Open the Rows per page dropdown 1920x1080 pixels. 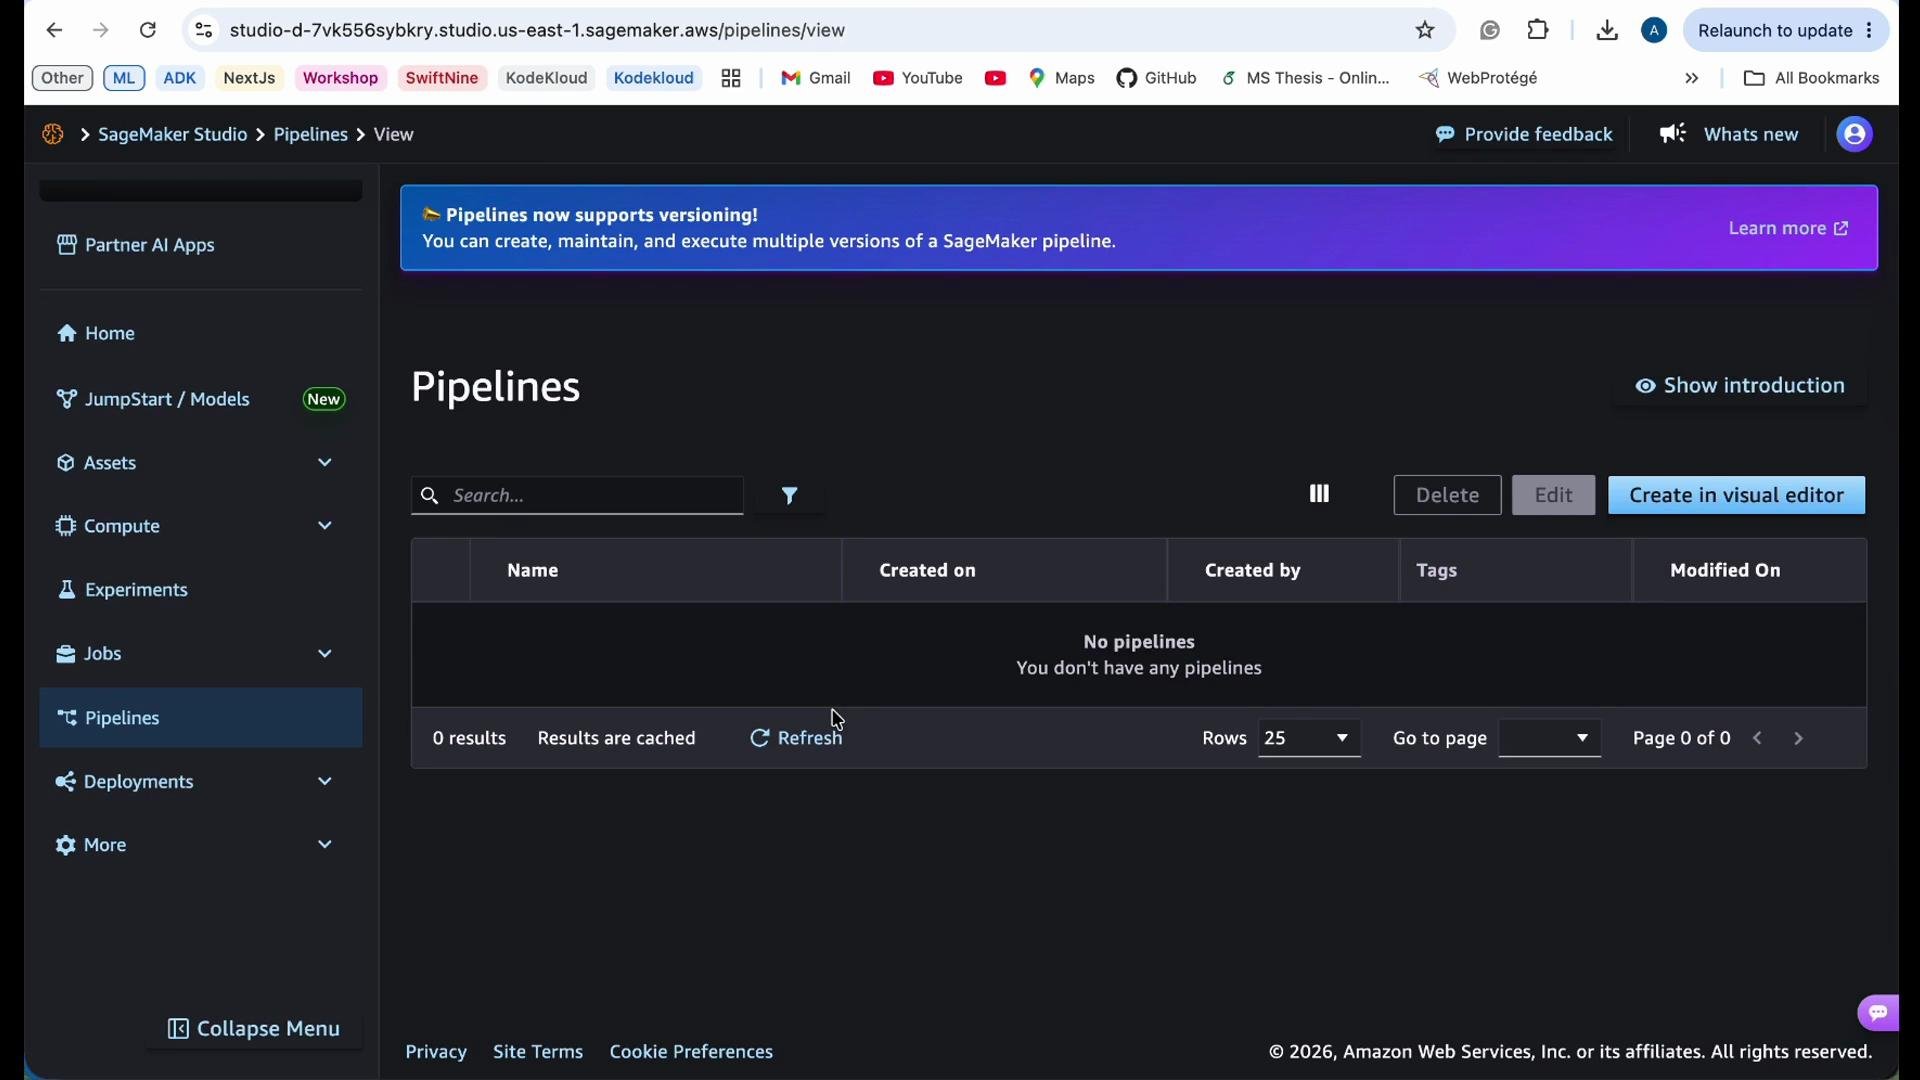(1309, 739)
